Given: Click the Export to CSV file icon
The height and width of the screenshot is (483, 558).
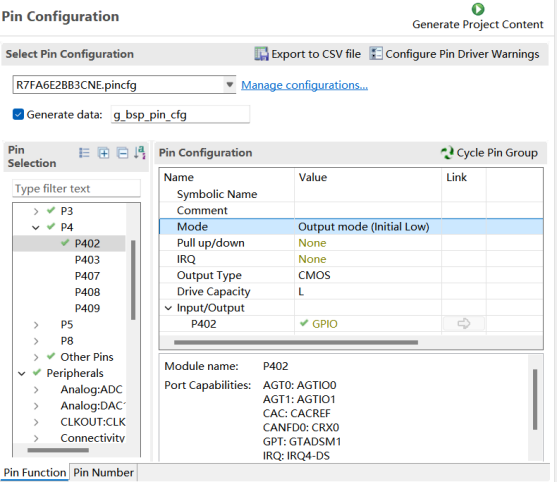Looking at the screenshot, I should [262, 54].
